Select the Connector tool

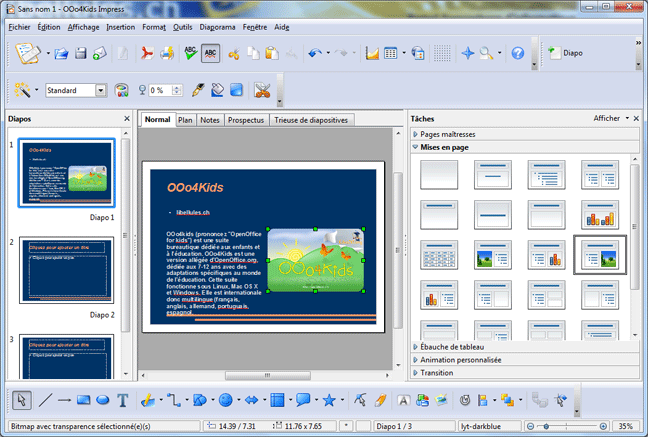174,400
